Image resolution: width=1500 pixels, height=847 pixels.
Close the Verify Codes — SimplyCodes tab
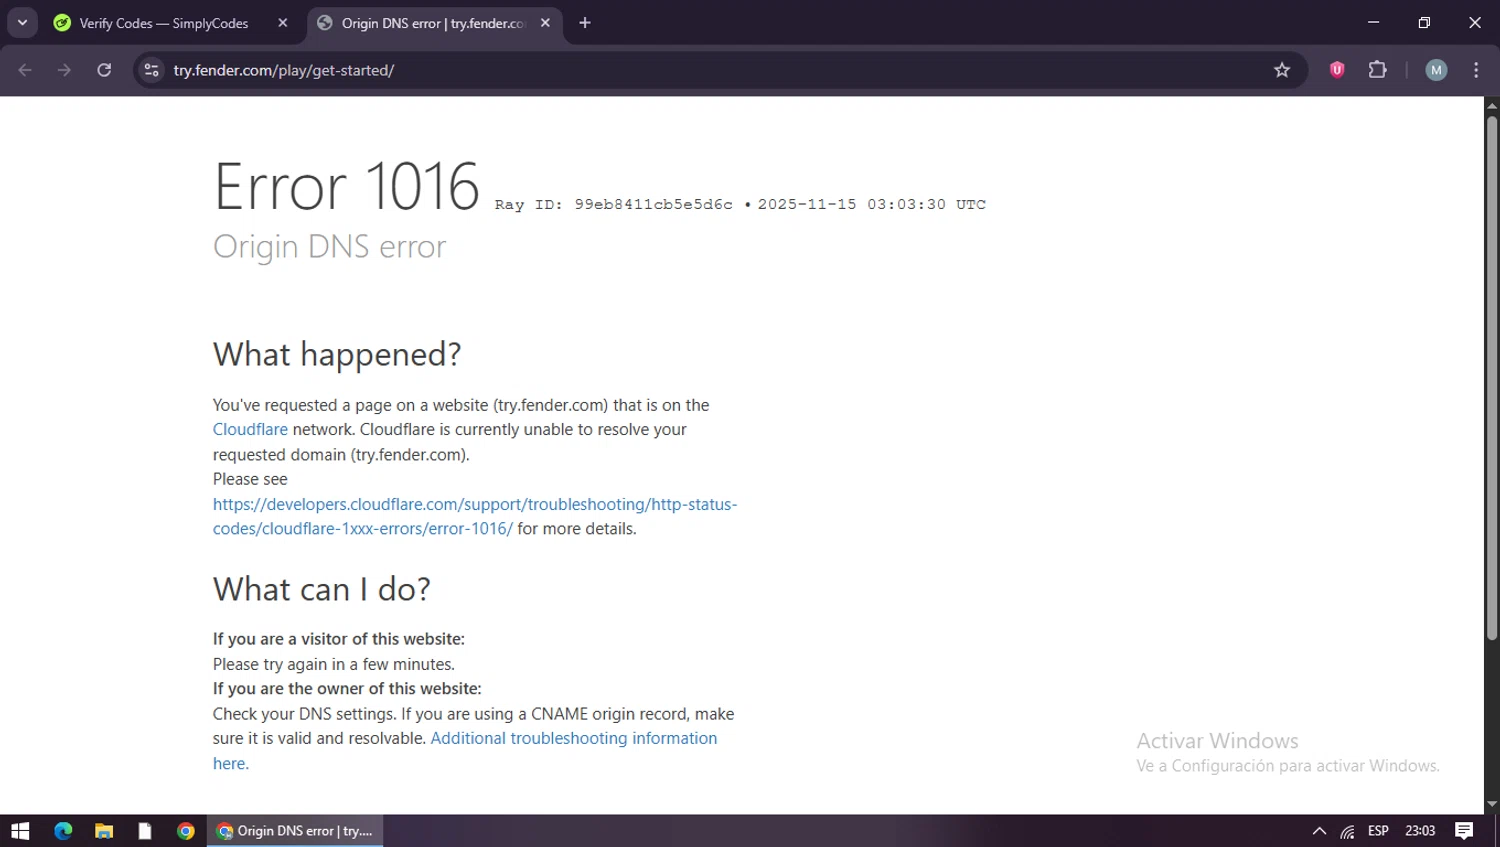click(283, 23)
